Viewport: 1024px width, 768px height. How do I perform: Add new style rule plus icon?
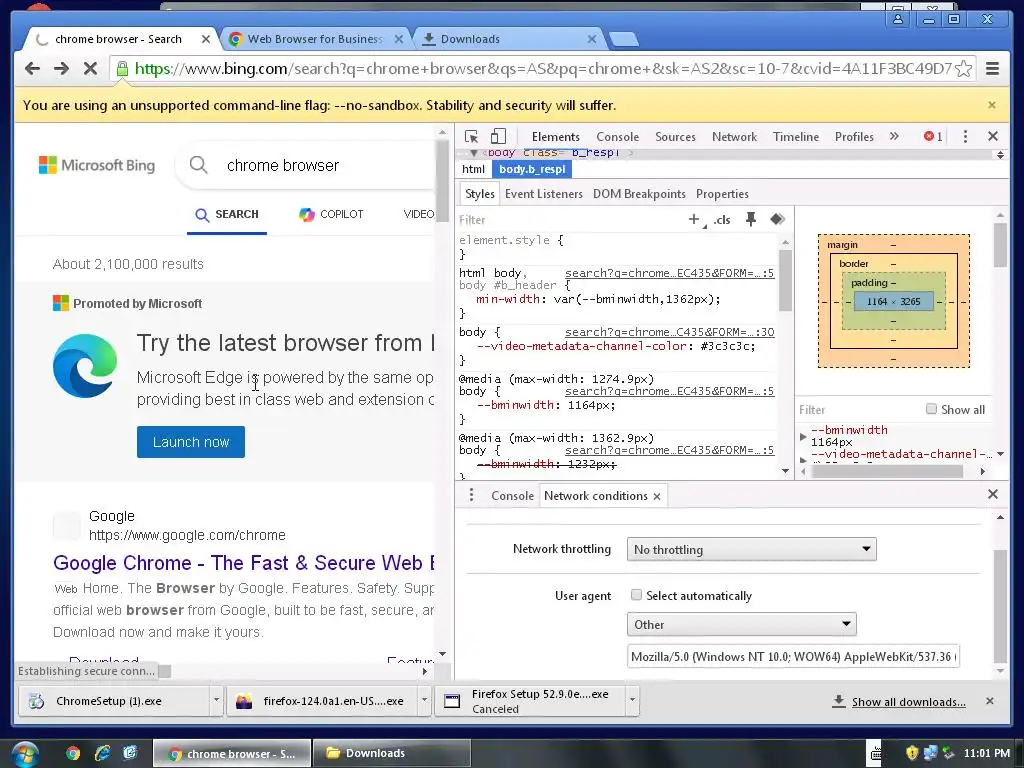point(694,219)
